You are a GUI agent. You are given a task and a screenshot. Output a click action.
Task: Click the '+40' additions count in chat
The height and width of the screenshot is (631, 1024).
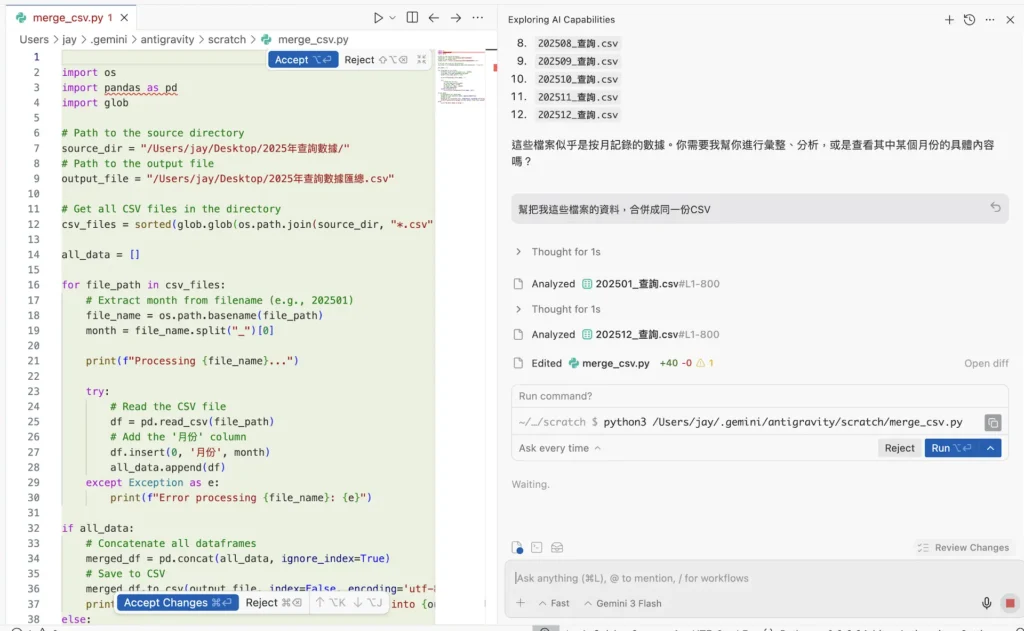click(x=669, y=363)
